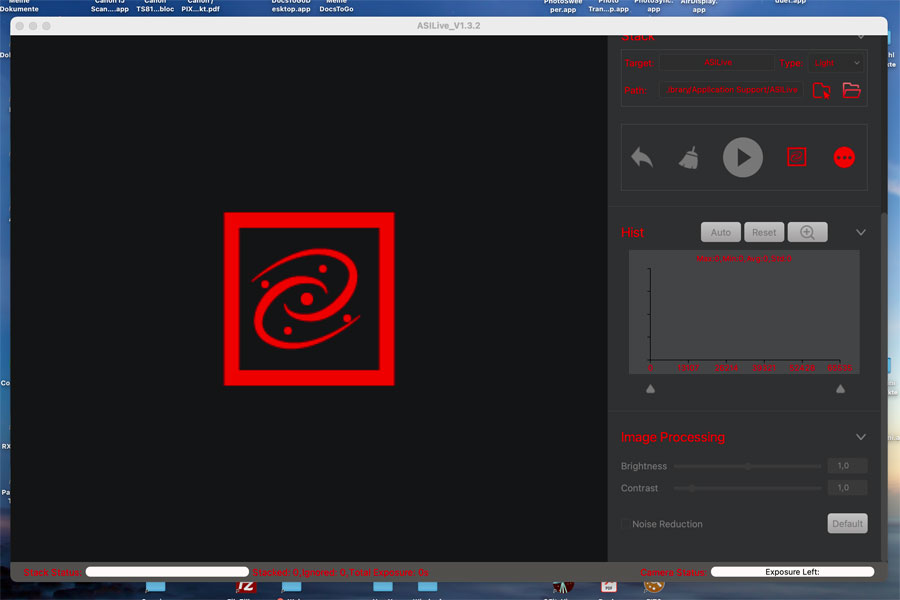900x600 pixels.
Task: Click the Camera Status label
Action: [673, 572]
